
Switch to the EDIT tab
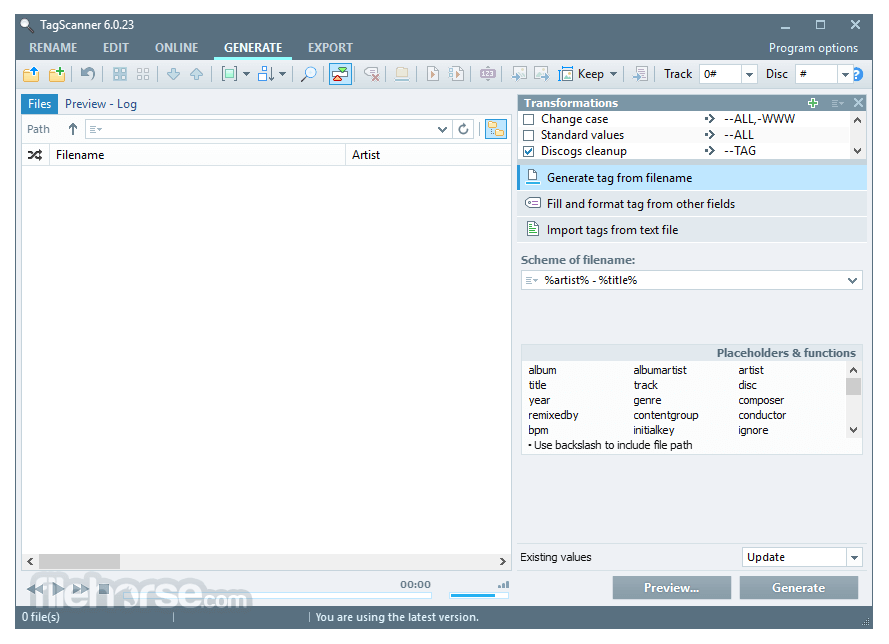[x=116, y=48]
